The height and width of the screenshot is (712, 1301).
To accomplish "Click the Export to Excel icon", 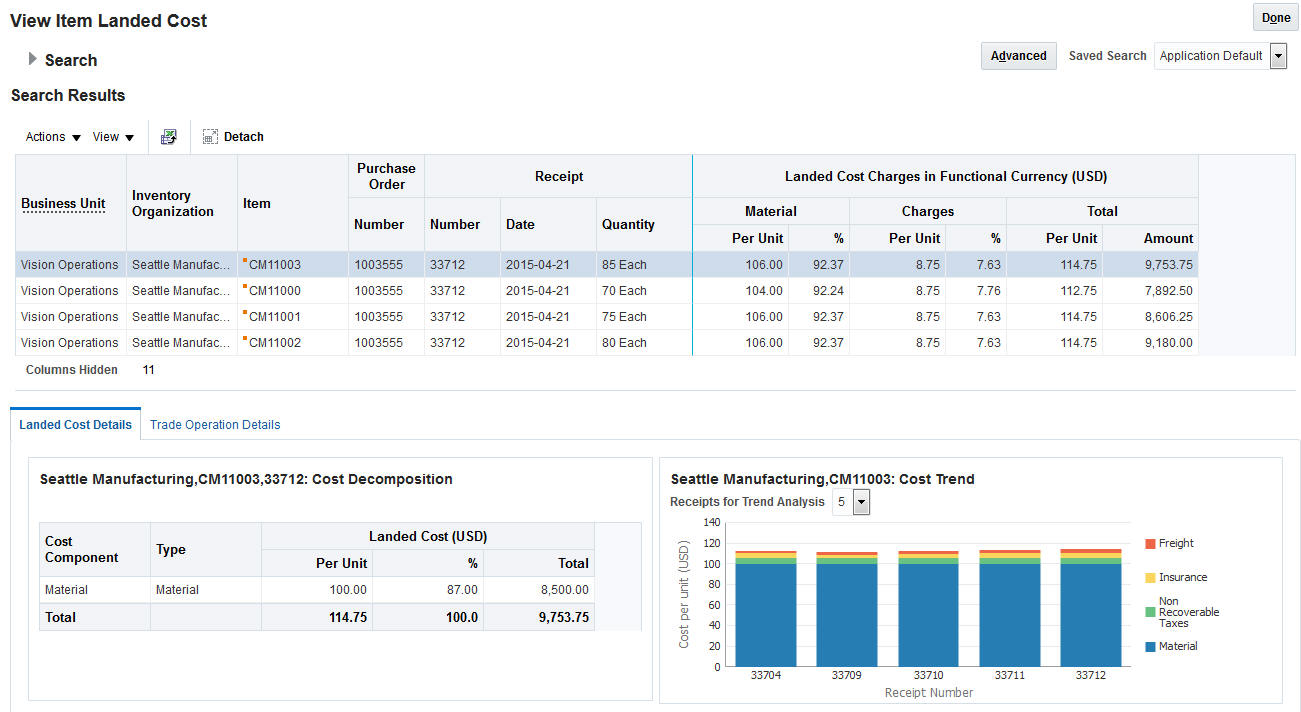I will coord(169,137).
